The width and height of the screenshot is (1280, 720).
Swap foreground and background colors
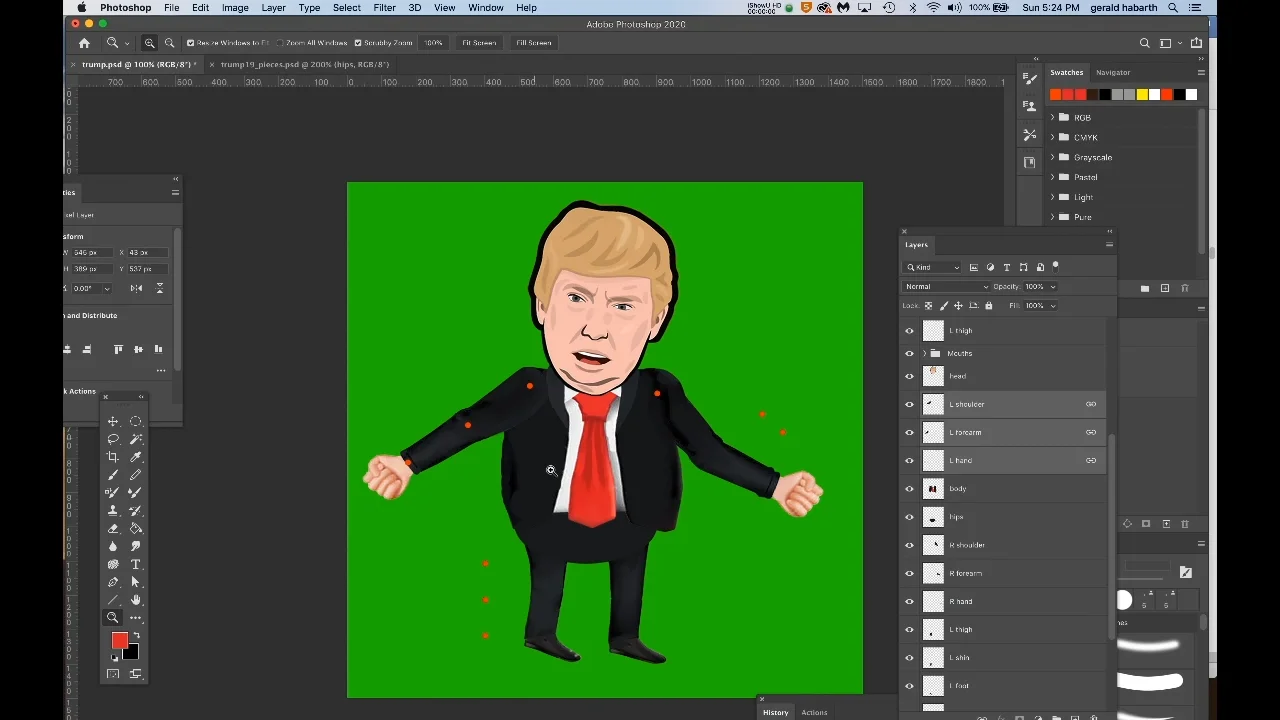(136, 636)
